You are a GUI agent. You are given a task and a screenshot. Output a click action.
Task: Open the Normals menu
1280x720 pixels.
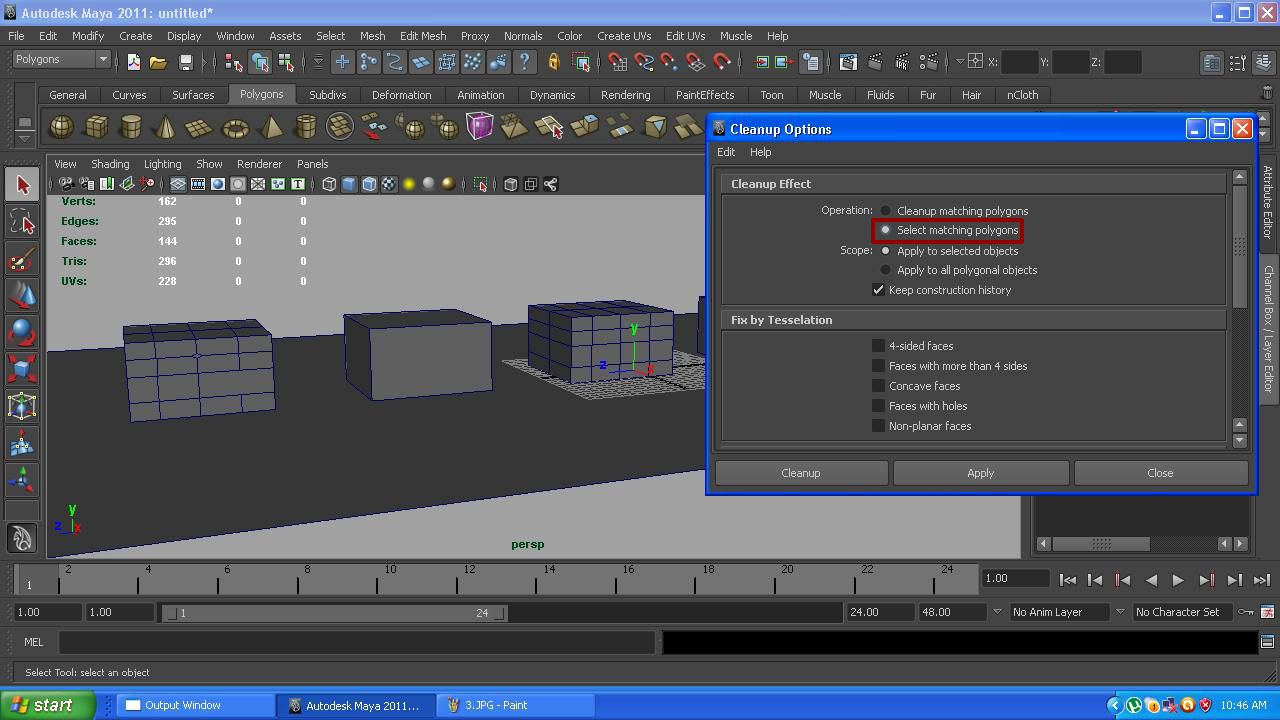(523, 36)
